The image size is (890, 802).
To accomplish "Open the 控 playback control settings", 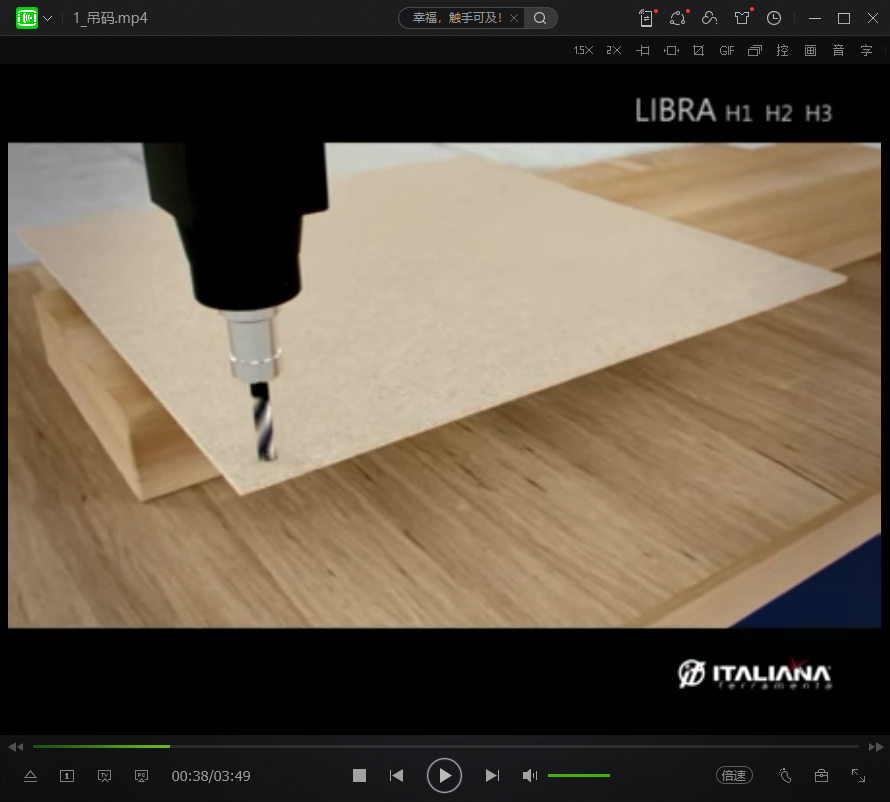I will [x=783, y=51].
